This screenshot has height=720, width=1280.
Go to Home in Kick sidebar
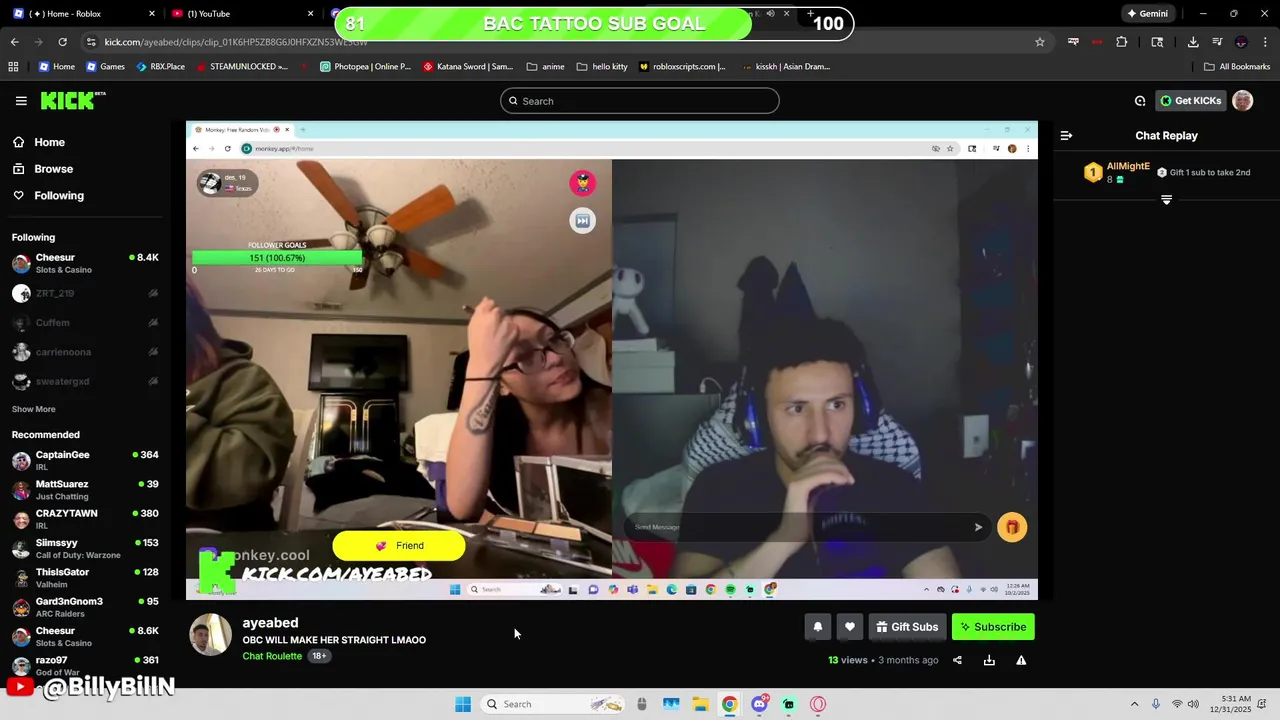coord(39,142)
